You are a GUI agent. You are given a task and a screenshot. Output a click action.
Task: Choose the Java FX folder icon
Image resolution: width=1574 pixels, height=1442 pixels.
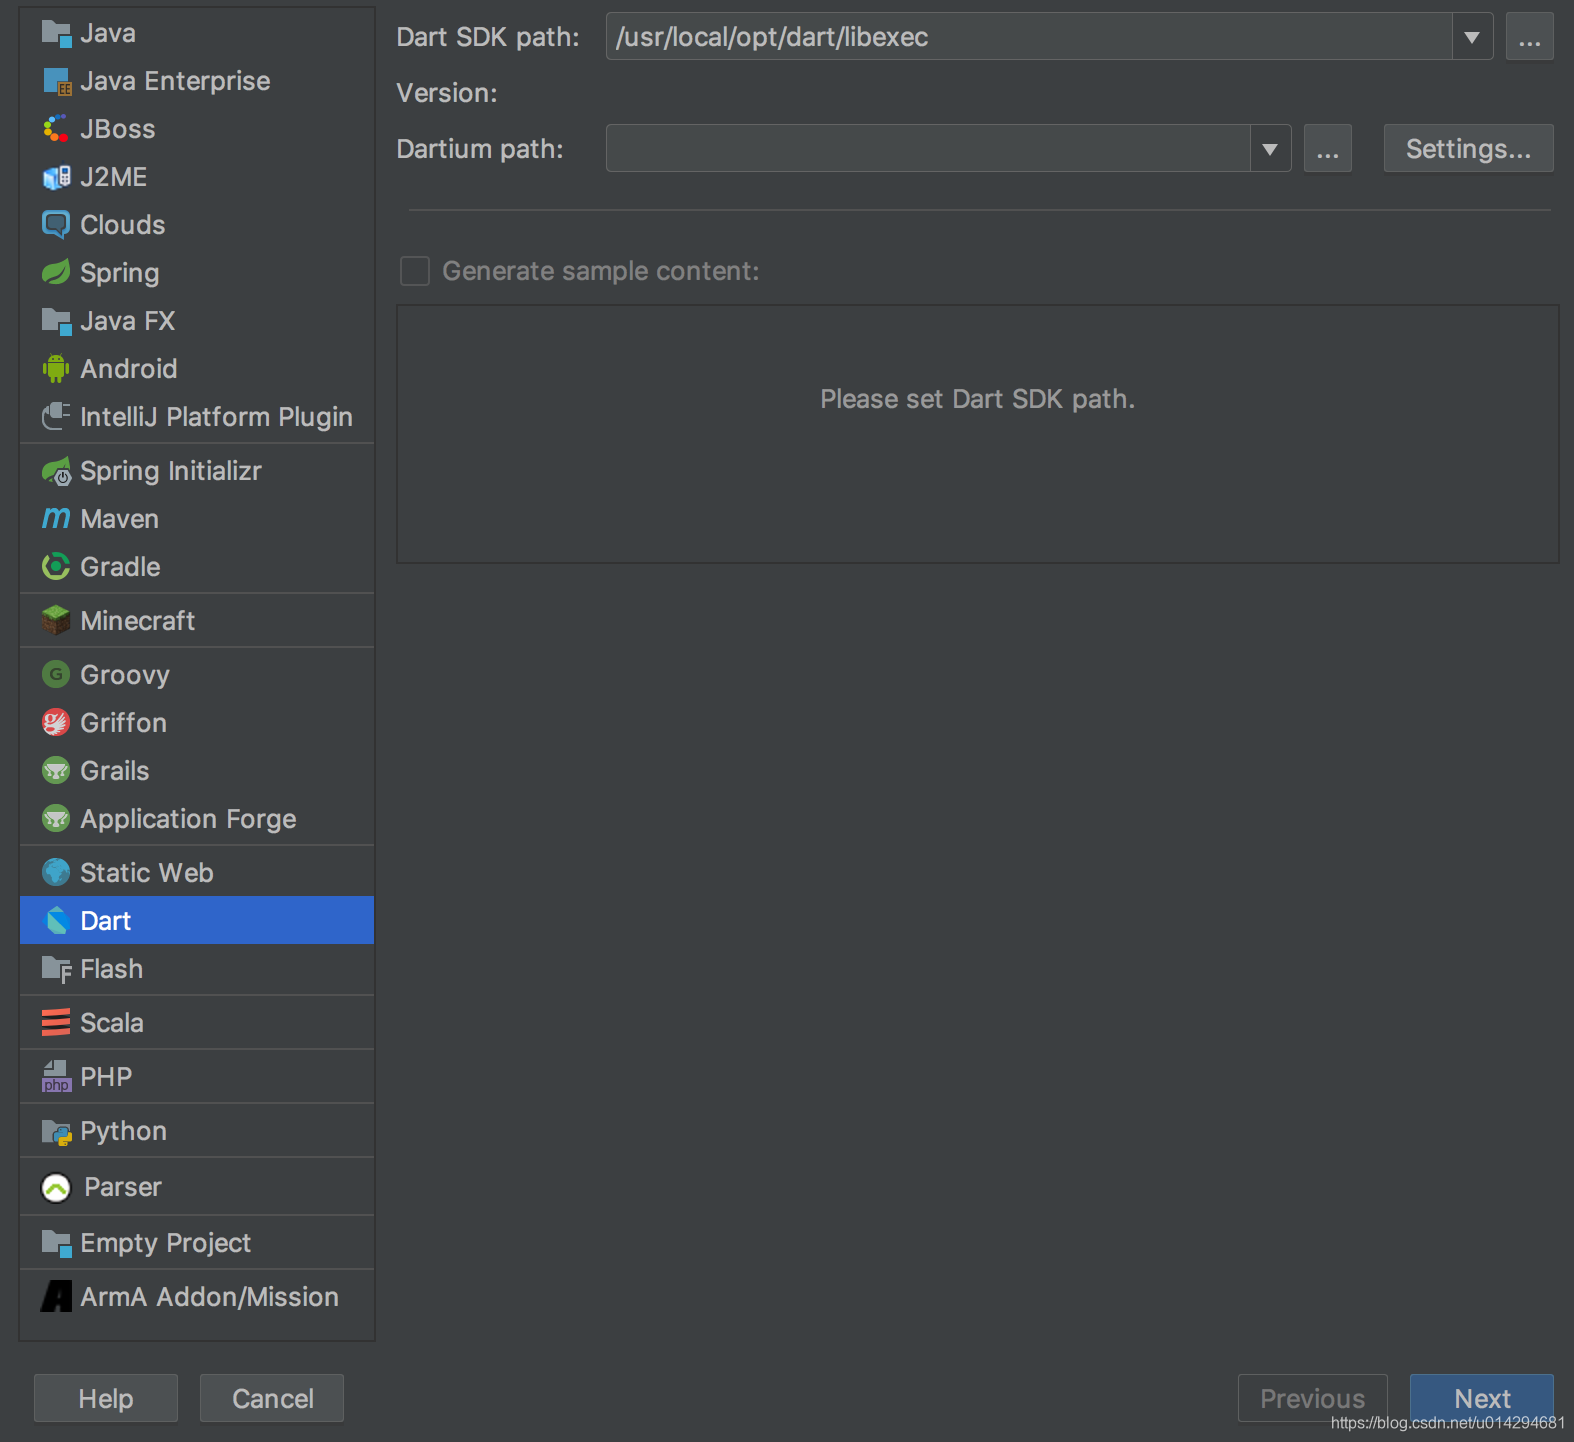point(56,321)
